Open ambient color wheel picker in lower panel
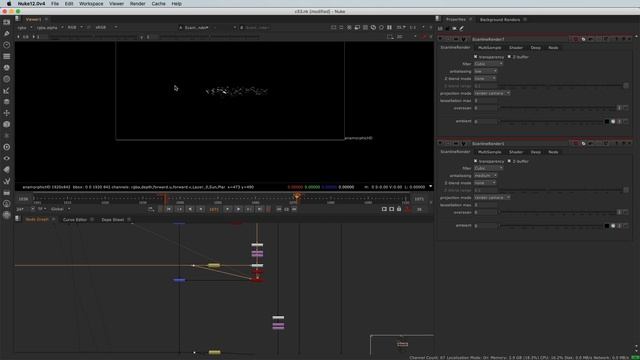The image size is (640, 360). pyautogui.click(x=613, y=226)
